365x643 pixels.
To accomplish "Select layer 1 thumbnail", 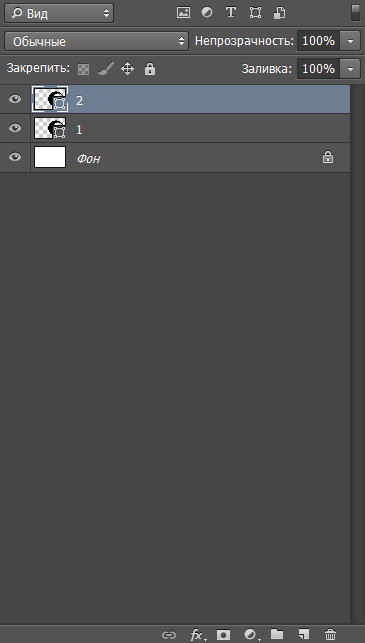I will pos(50,128).
